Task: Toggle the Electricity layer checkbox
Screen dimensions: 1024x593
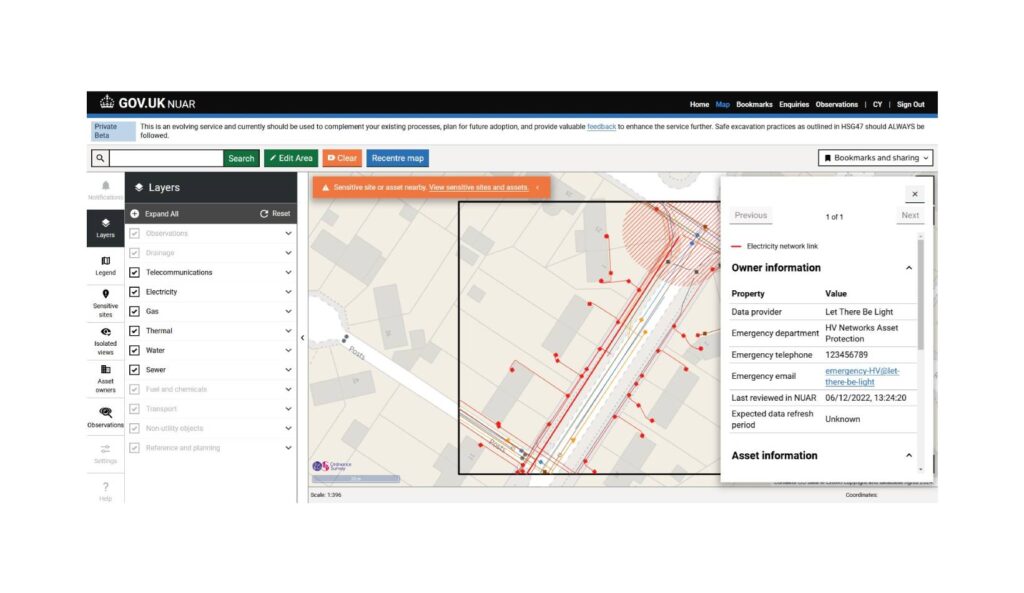Action: tap(135, 292)
